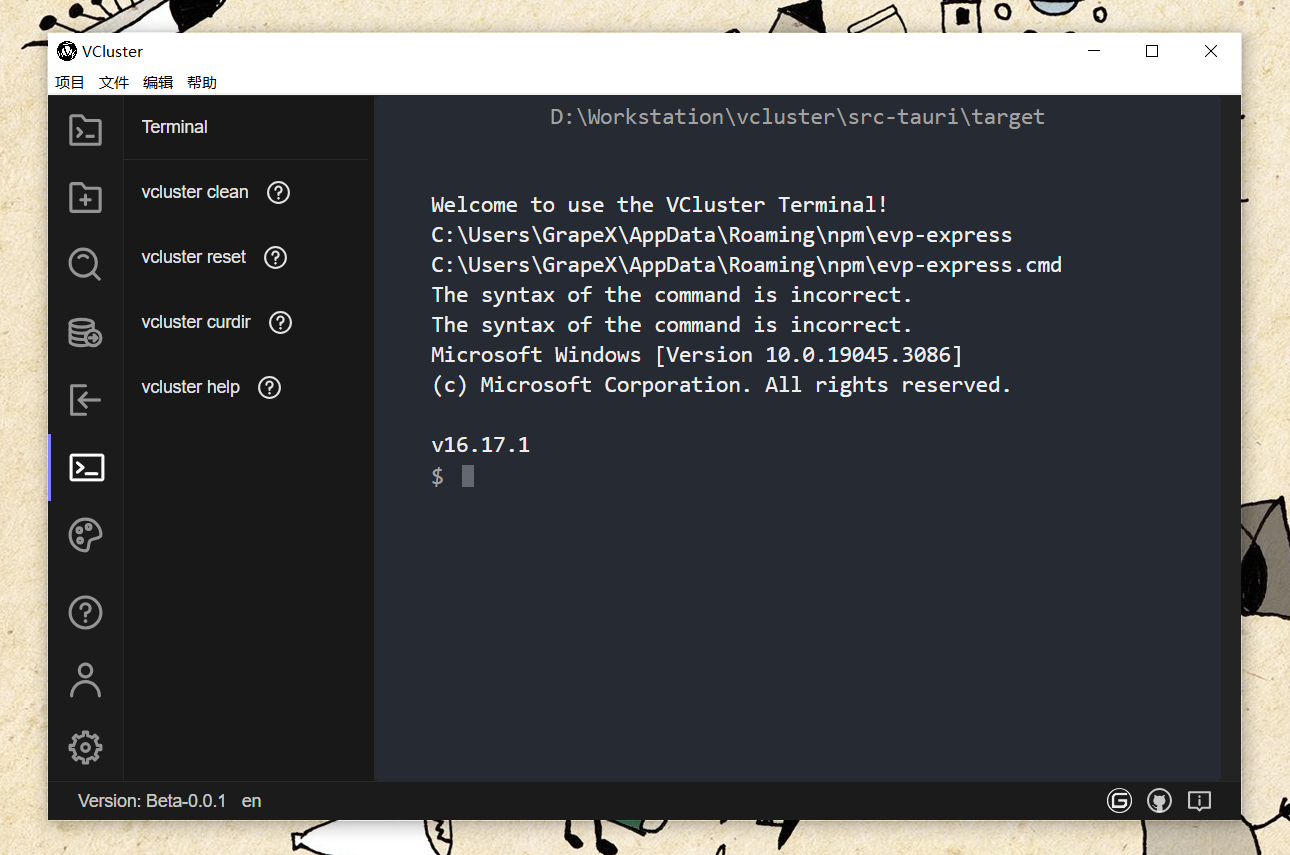
Task: Open the 帮助 menu
Action: 202,83
